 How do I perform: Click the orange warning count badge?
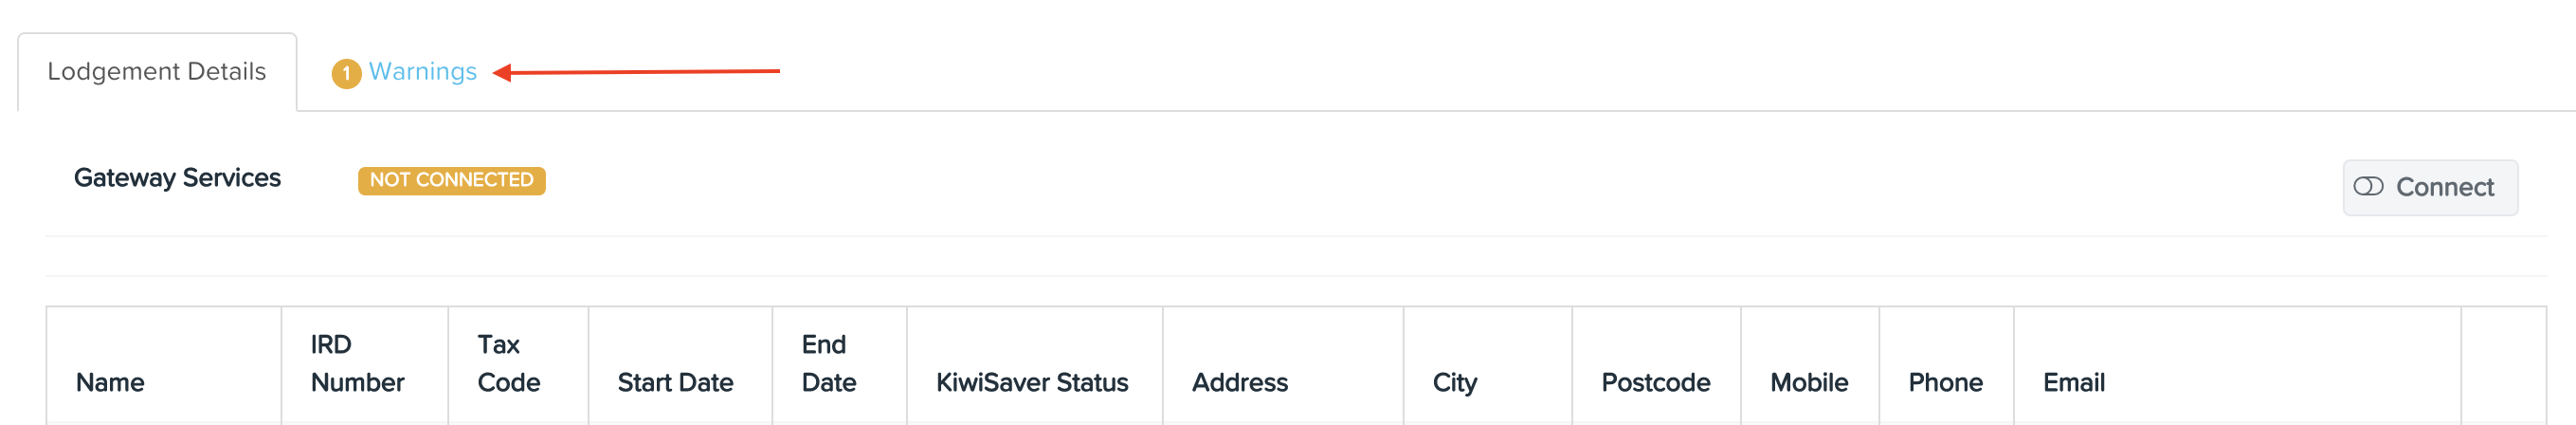[346, 74]
